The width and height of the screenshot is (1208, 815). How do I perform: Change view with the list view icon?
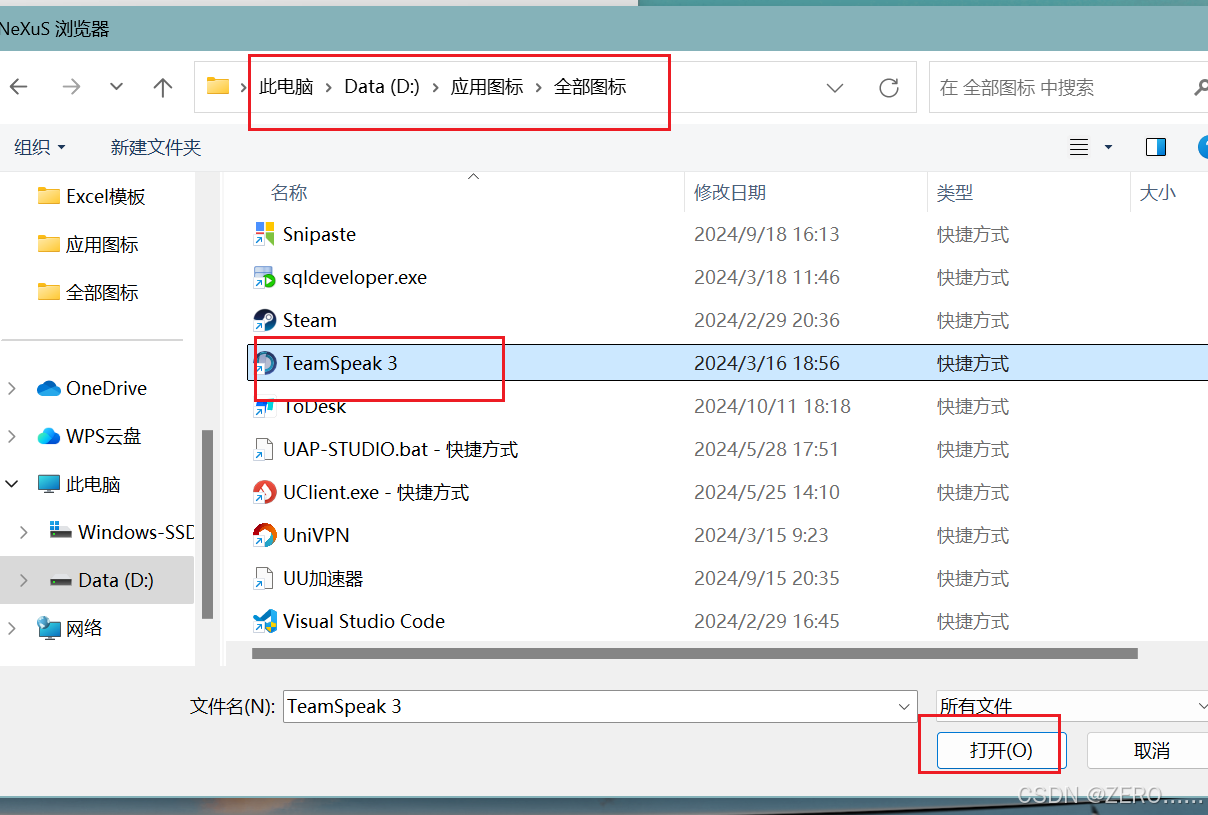[1079, 147]
